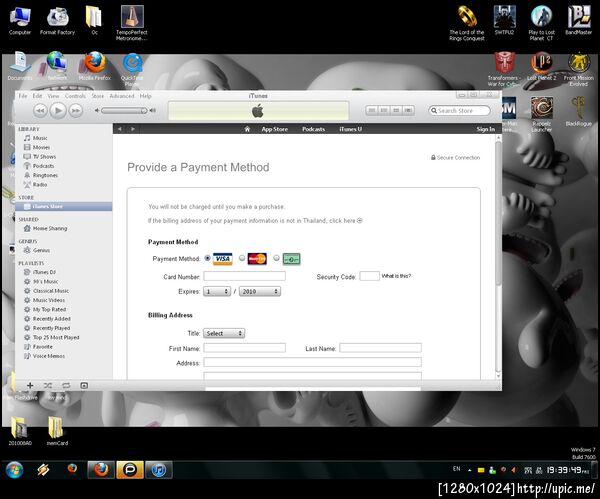Select iTunes Store in the sidebar
This screenshot has width=600, height=499.
[x=47, y=207]
